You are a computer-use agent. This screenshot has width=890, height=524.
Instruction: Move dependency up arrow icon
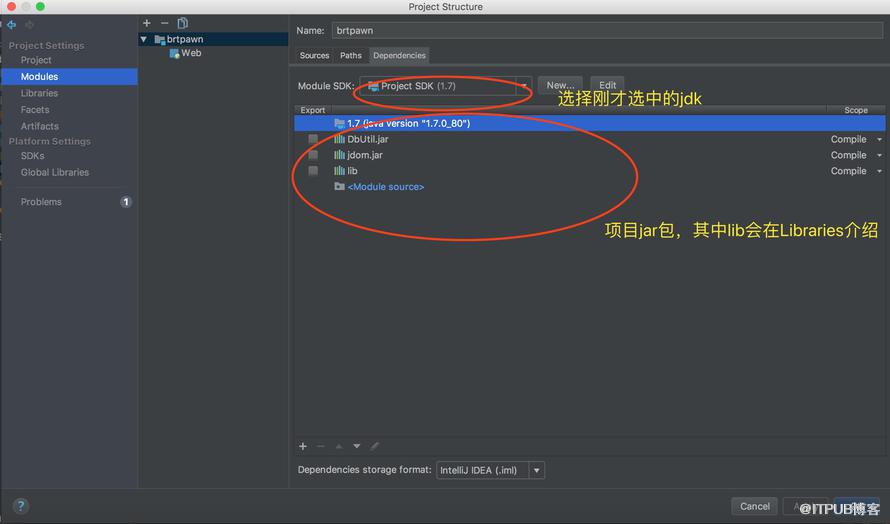pyautogui.click(x=339, y=446)
